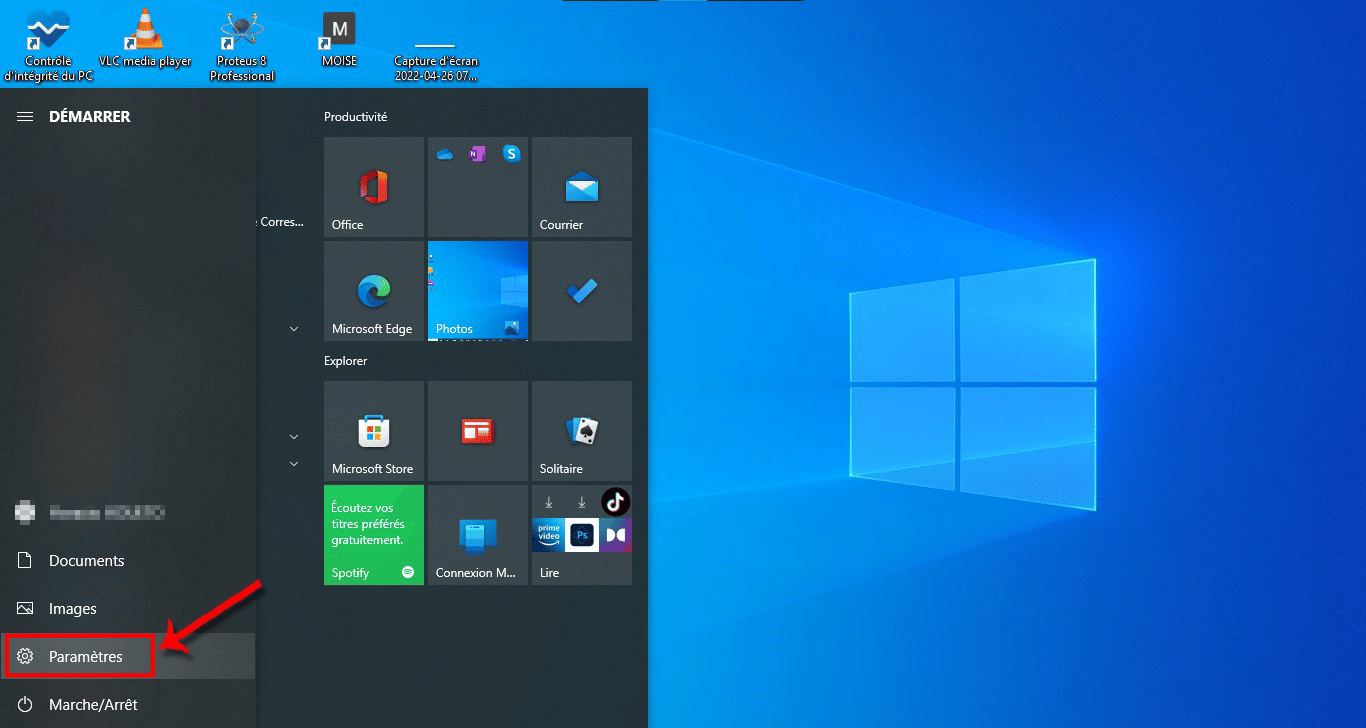Viewport: 1366px width, 728px height.
Task: Open the Contrôle d'intégrité du PC desktop shortcut
Action: (x=48, y=45)
